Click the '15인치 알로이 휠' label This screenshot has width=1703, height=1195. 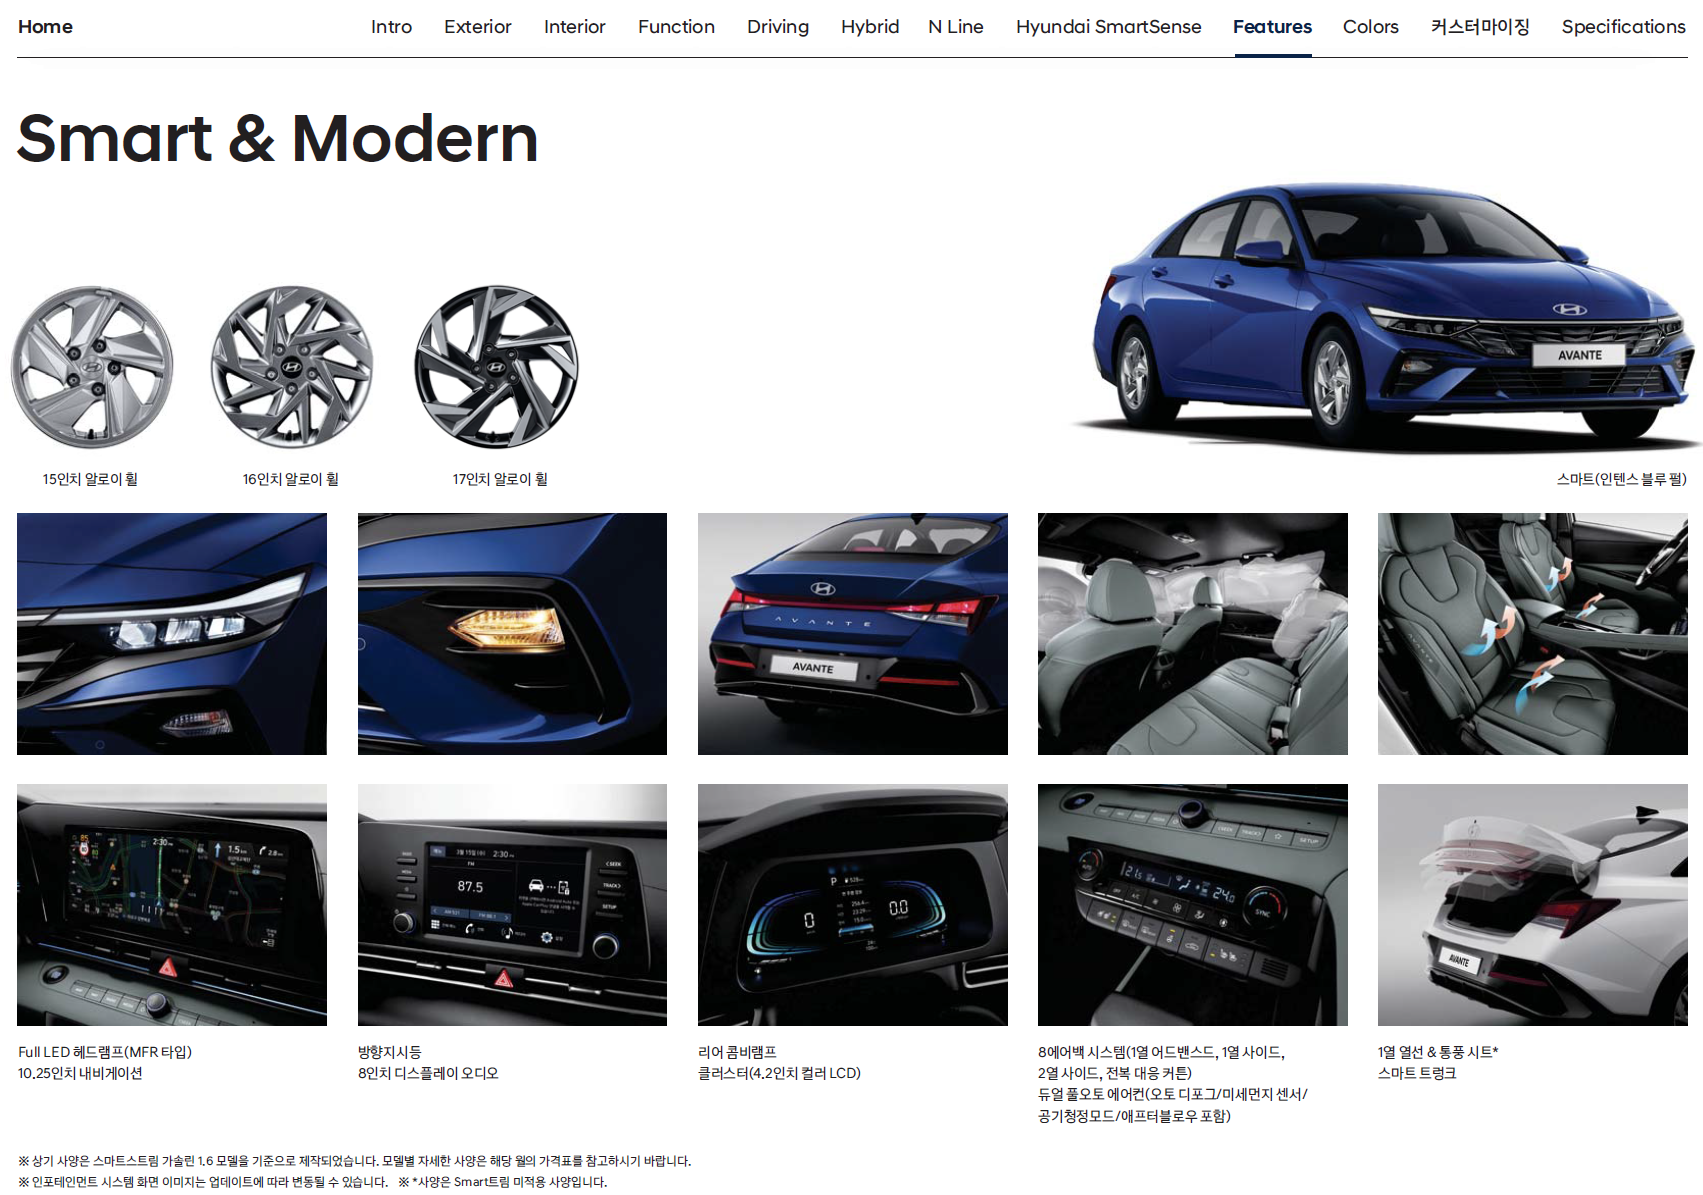[90, 479]
